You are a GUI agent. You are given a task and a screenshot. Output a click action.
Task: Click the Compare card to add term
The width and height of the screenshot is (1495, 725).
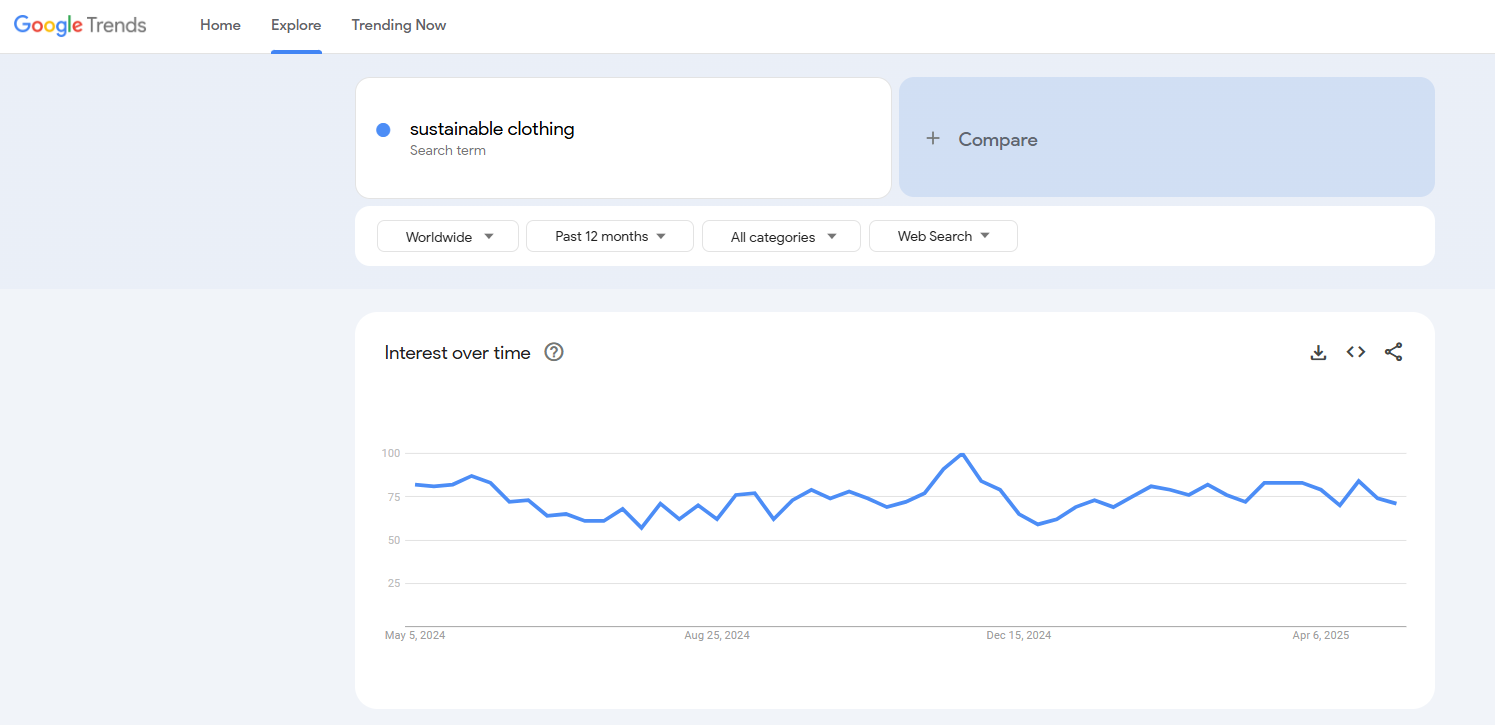point(1167,138)
